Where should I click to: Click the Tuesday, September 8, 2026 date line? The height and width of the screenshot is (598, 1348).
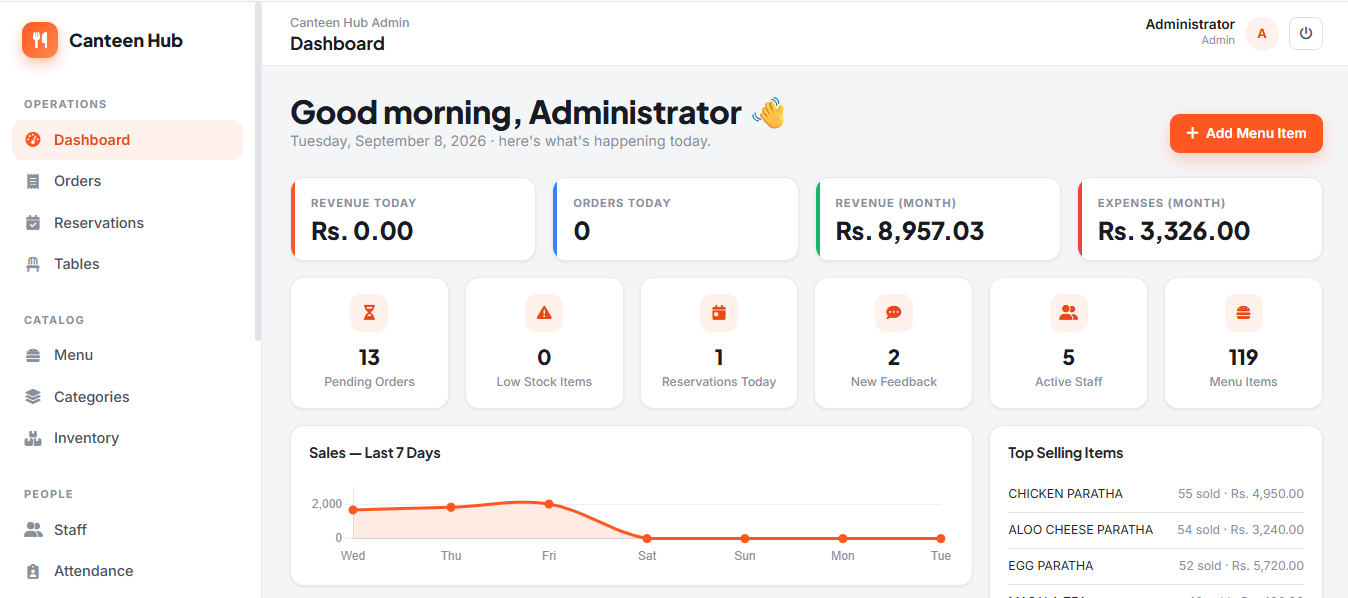(500, 141)
